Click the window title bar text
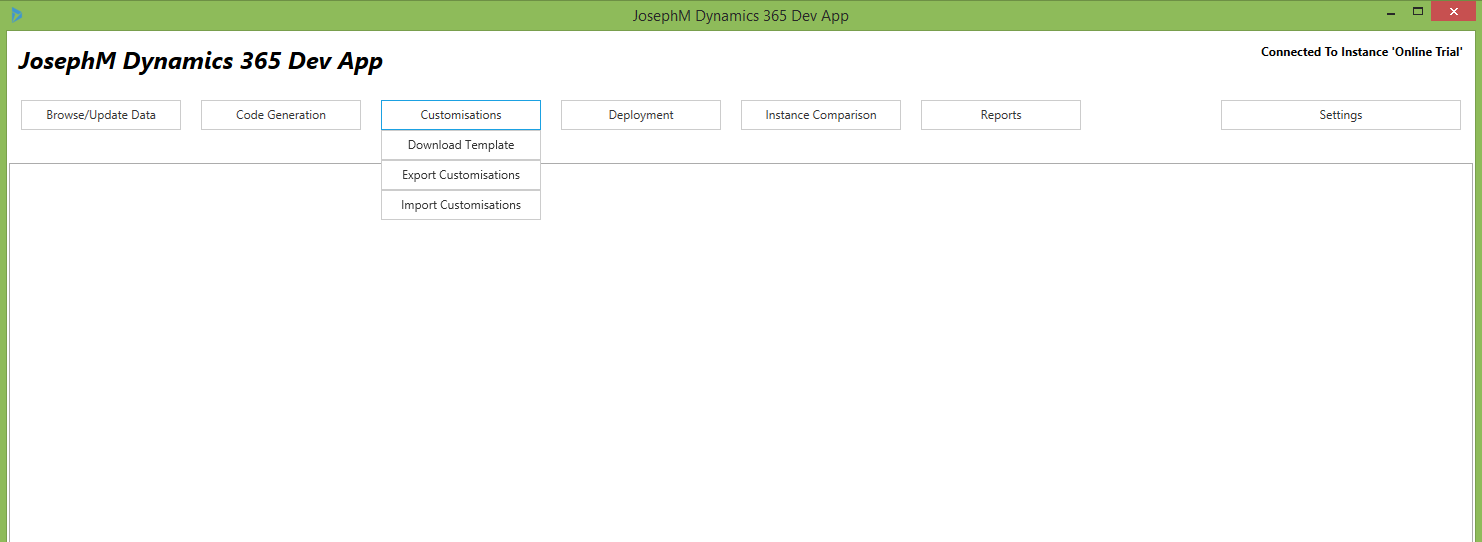The width and height of the screenshot is (1482, 542). pos(740,15)
